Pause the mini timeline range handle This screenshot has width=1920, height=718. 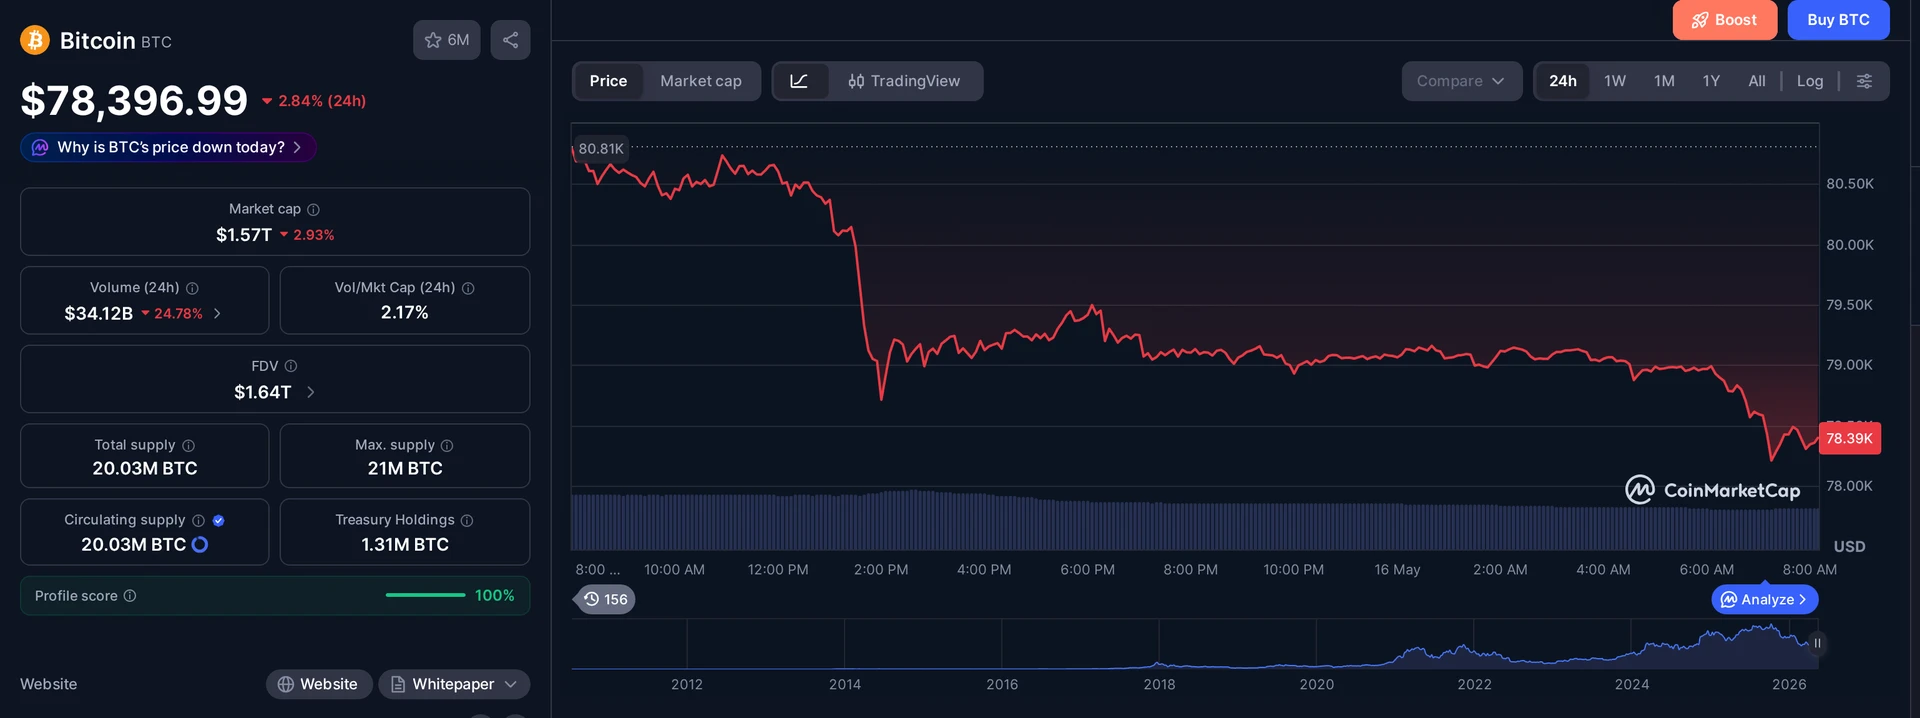click(1817, 643)
